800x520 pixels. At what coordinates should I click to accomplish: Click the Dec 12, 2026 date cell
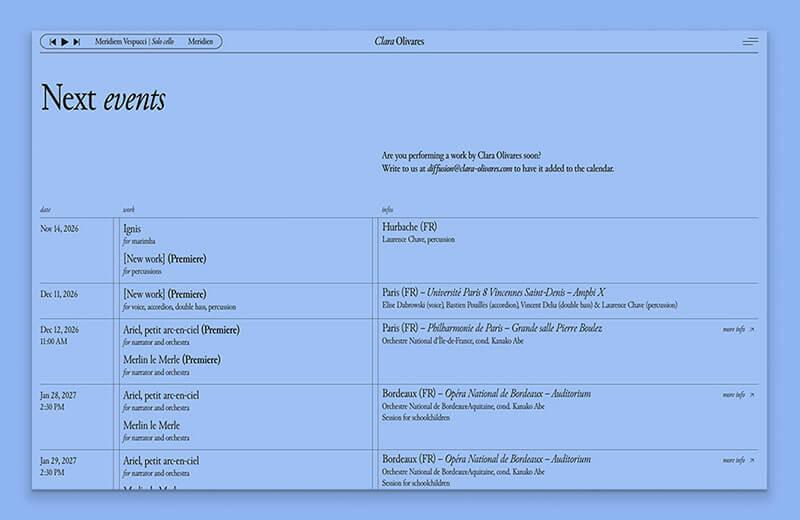tap(60, 330)
